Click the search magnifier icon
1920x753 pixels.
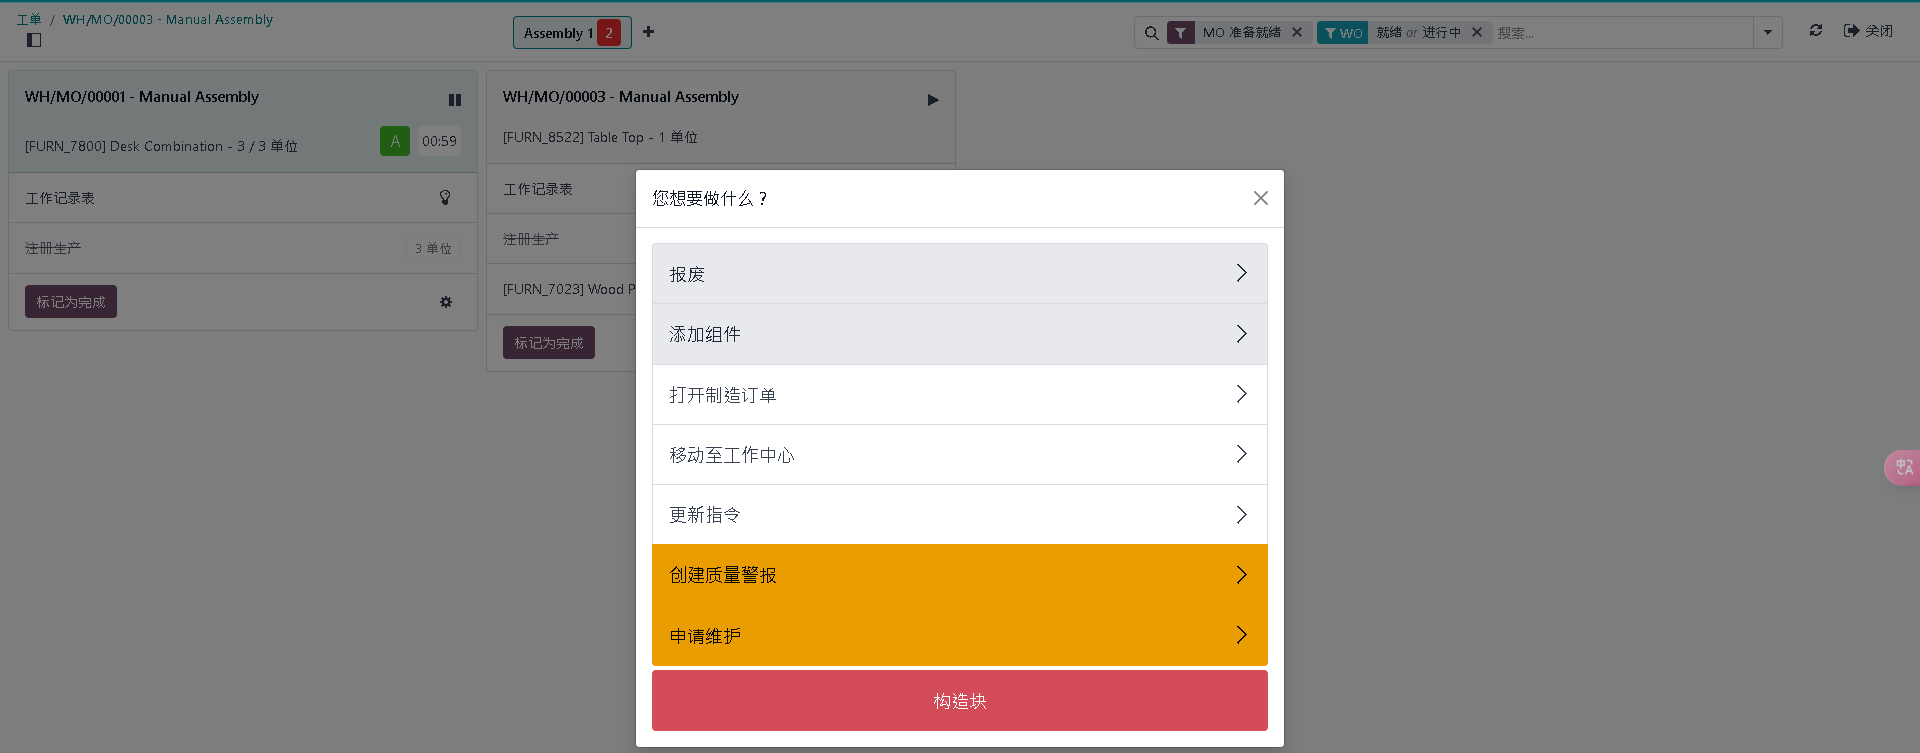pos(1152,33)
